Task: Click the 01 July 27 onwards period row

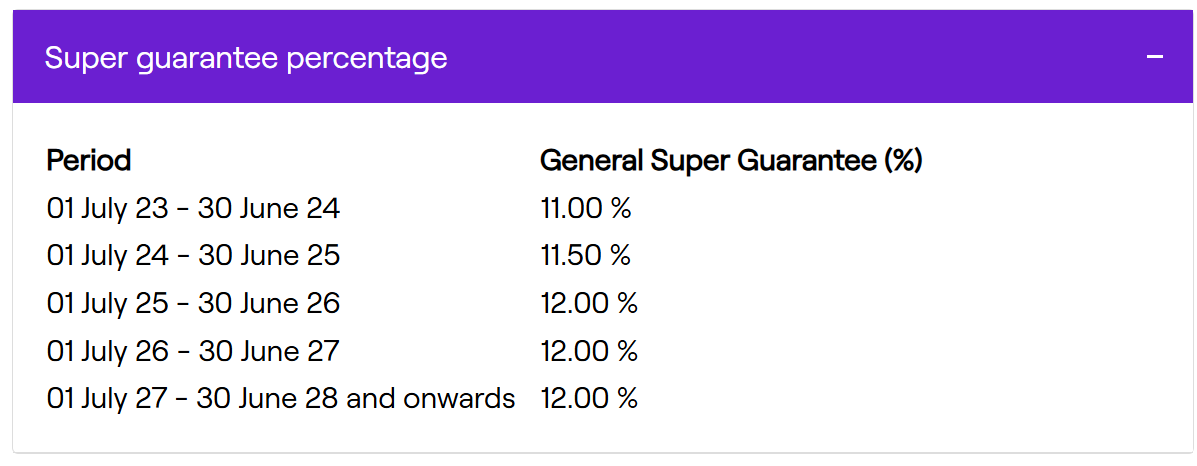Action: tap(281, 398)
